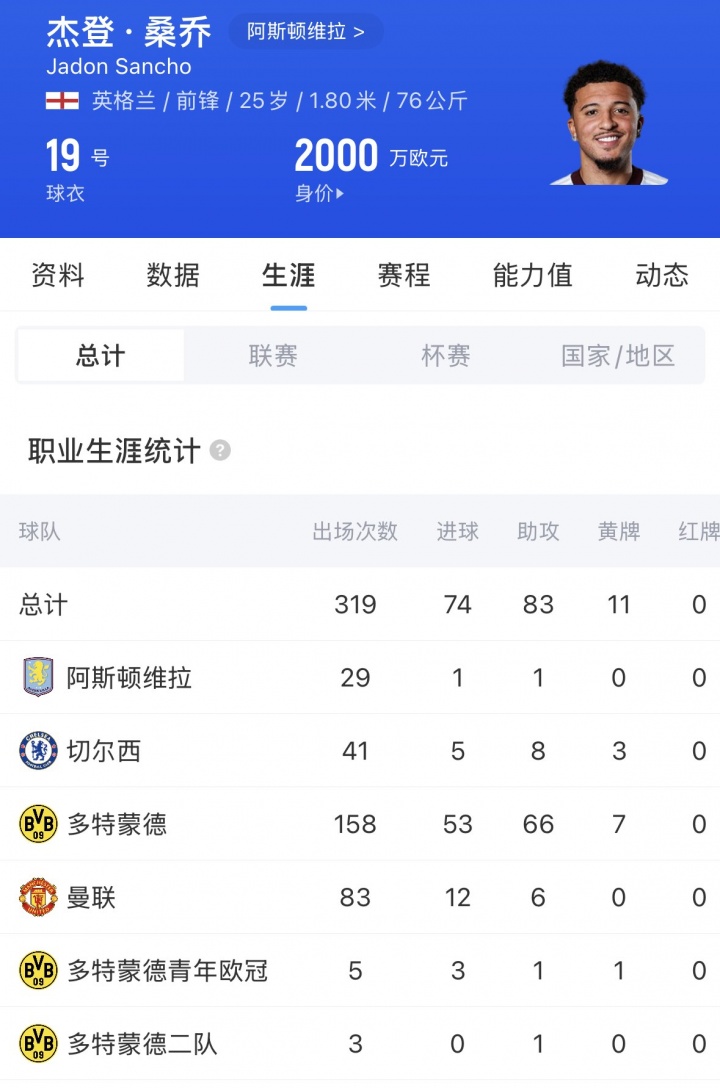Viewport: 720px width, 1088px height.
Task: Open the 阿斯顿维拉 team chevron pill
Action: coord(306,32)
